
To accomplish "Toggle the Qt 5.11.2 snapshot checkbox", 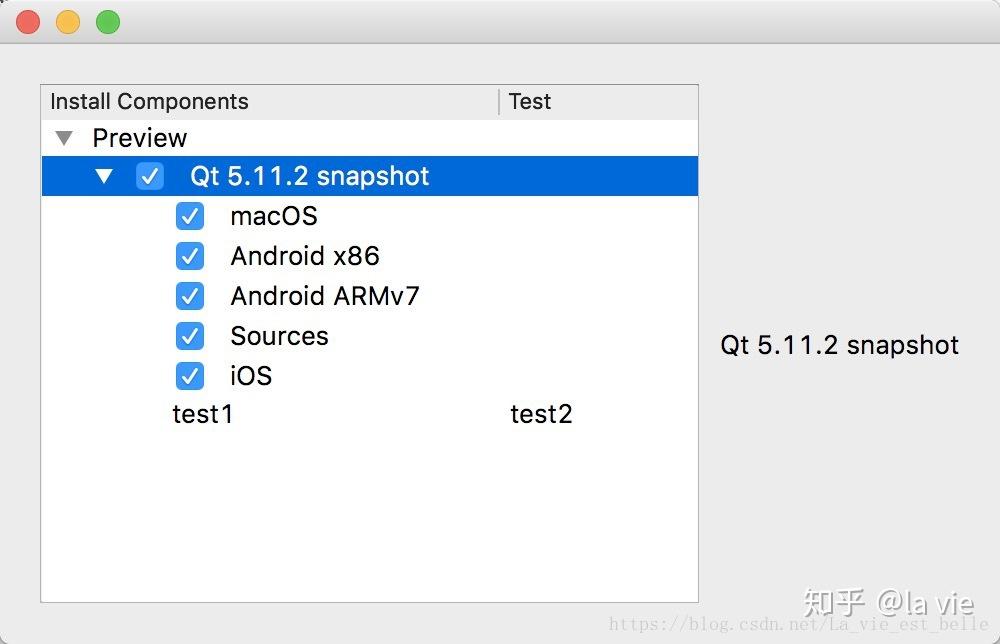I will point(150,176).
